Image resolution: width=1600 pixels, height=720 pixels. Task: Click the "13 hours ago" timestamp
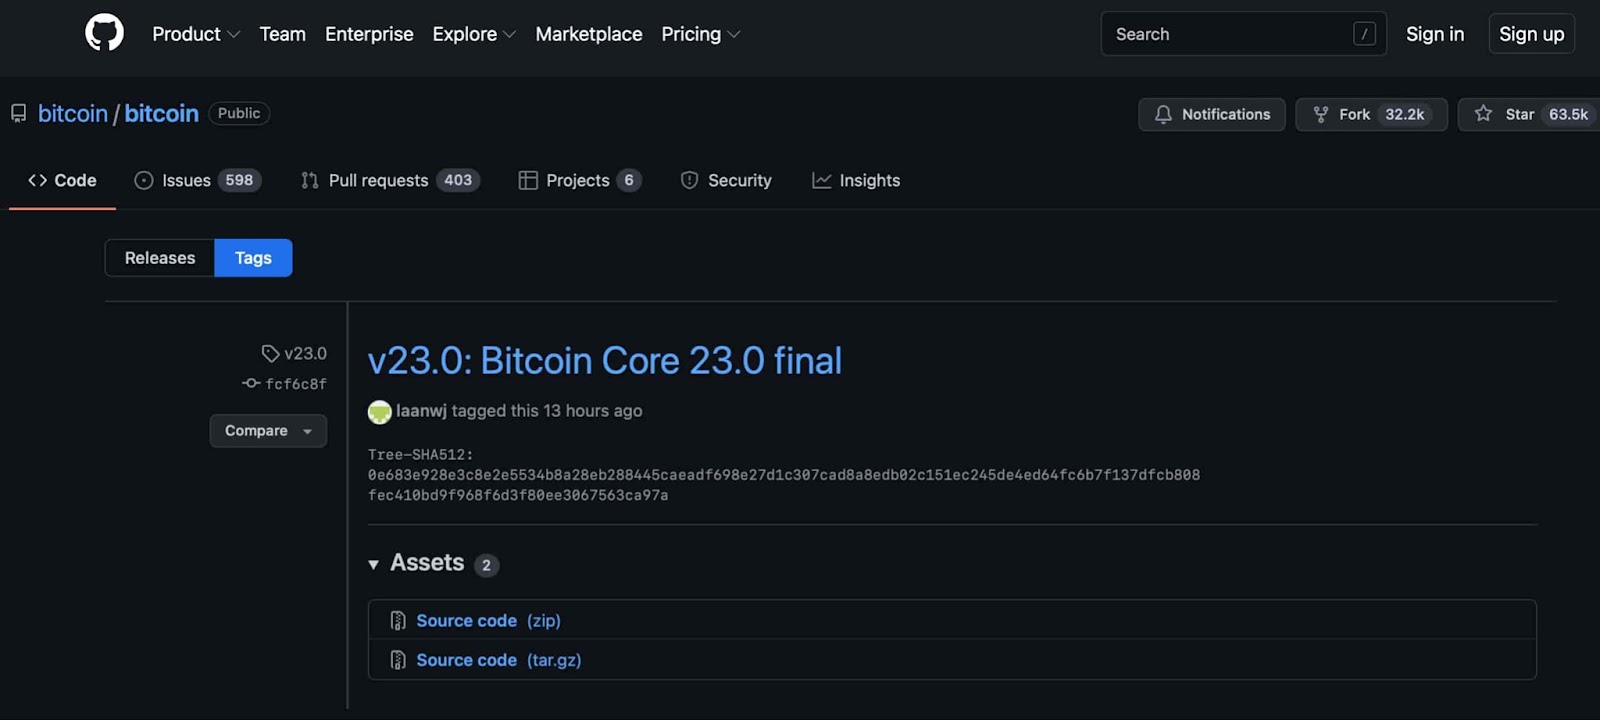[x=592, y=411]
